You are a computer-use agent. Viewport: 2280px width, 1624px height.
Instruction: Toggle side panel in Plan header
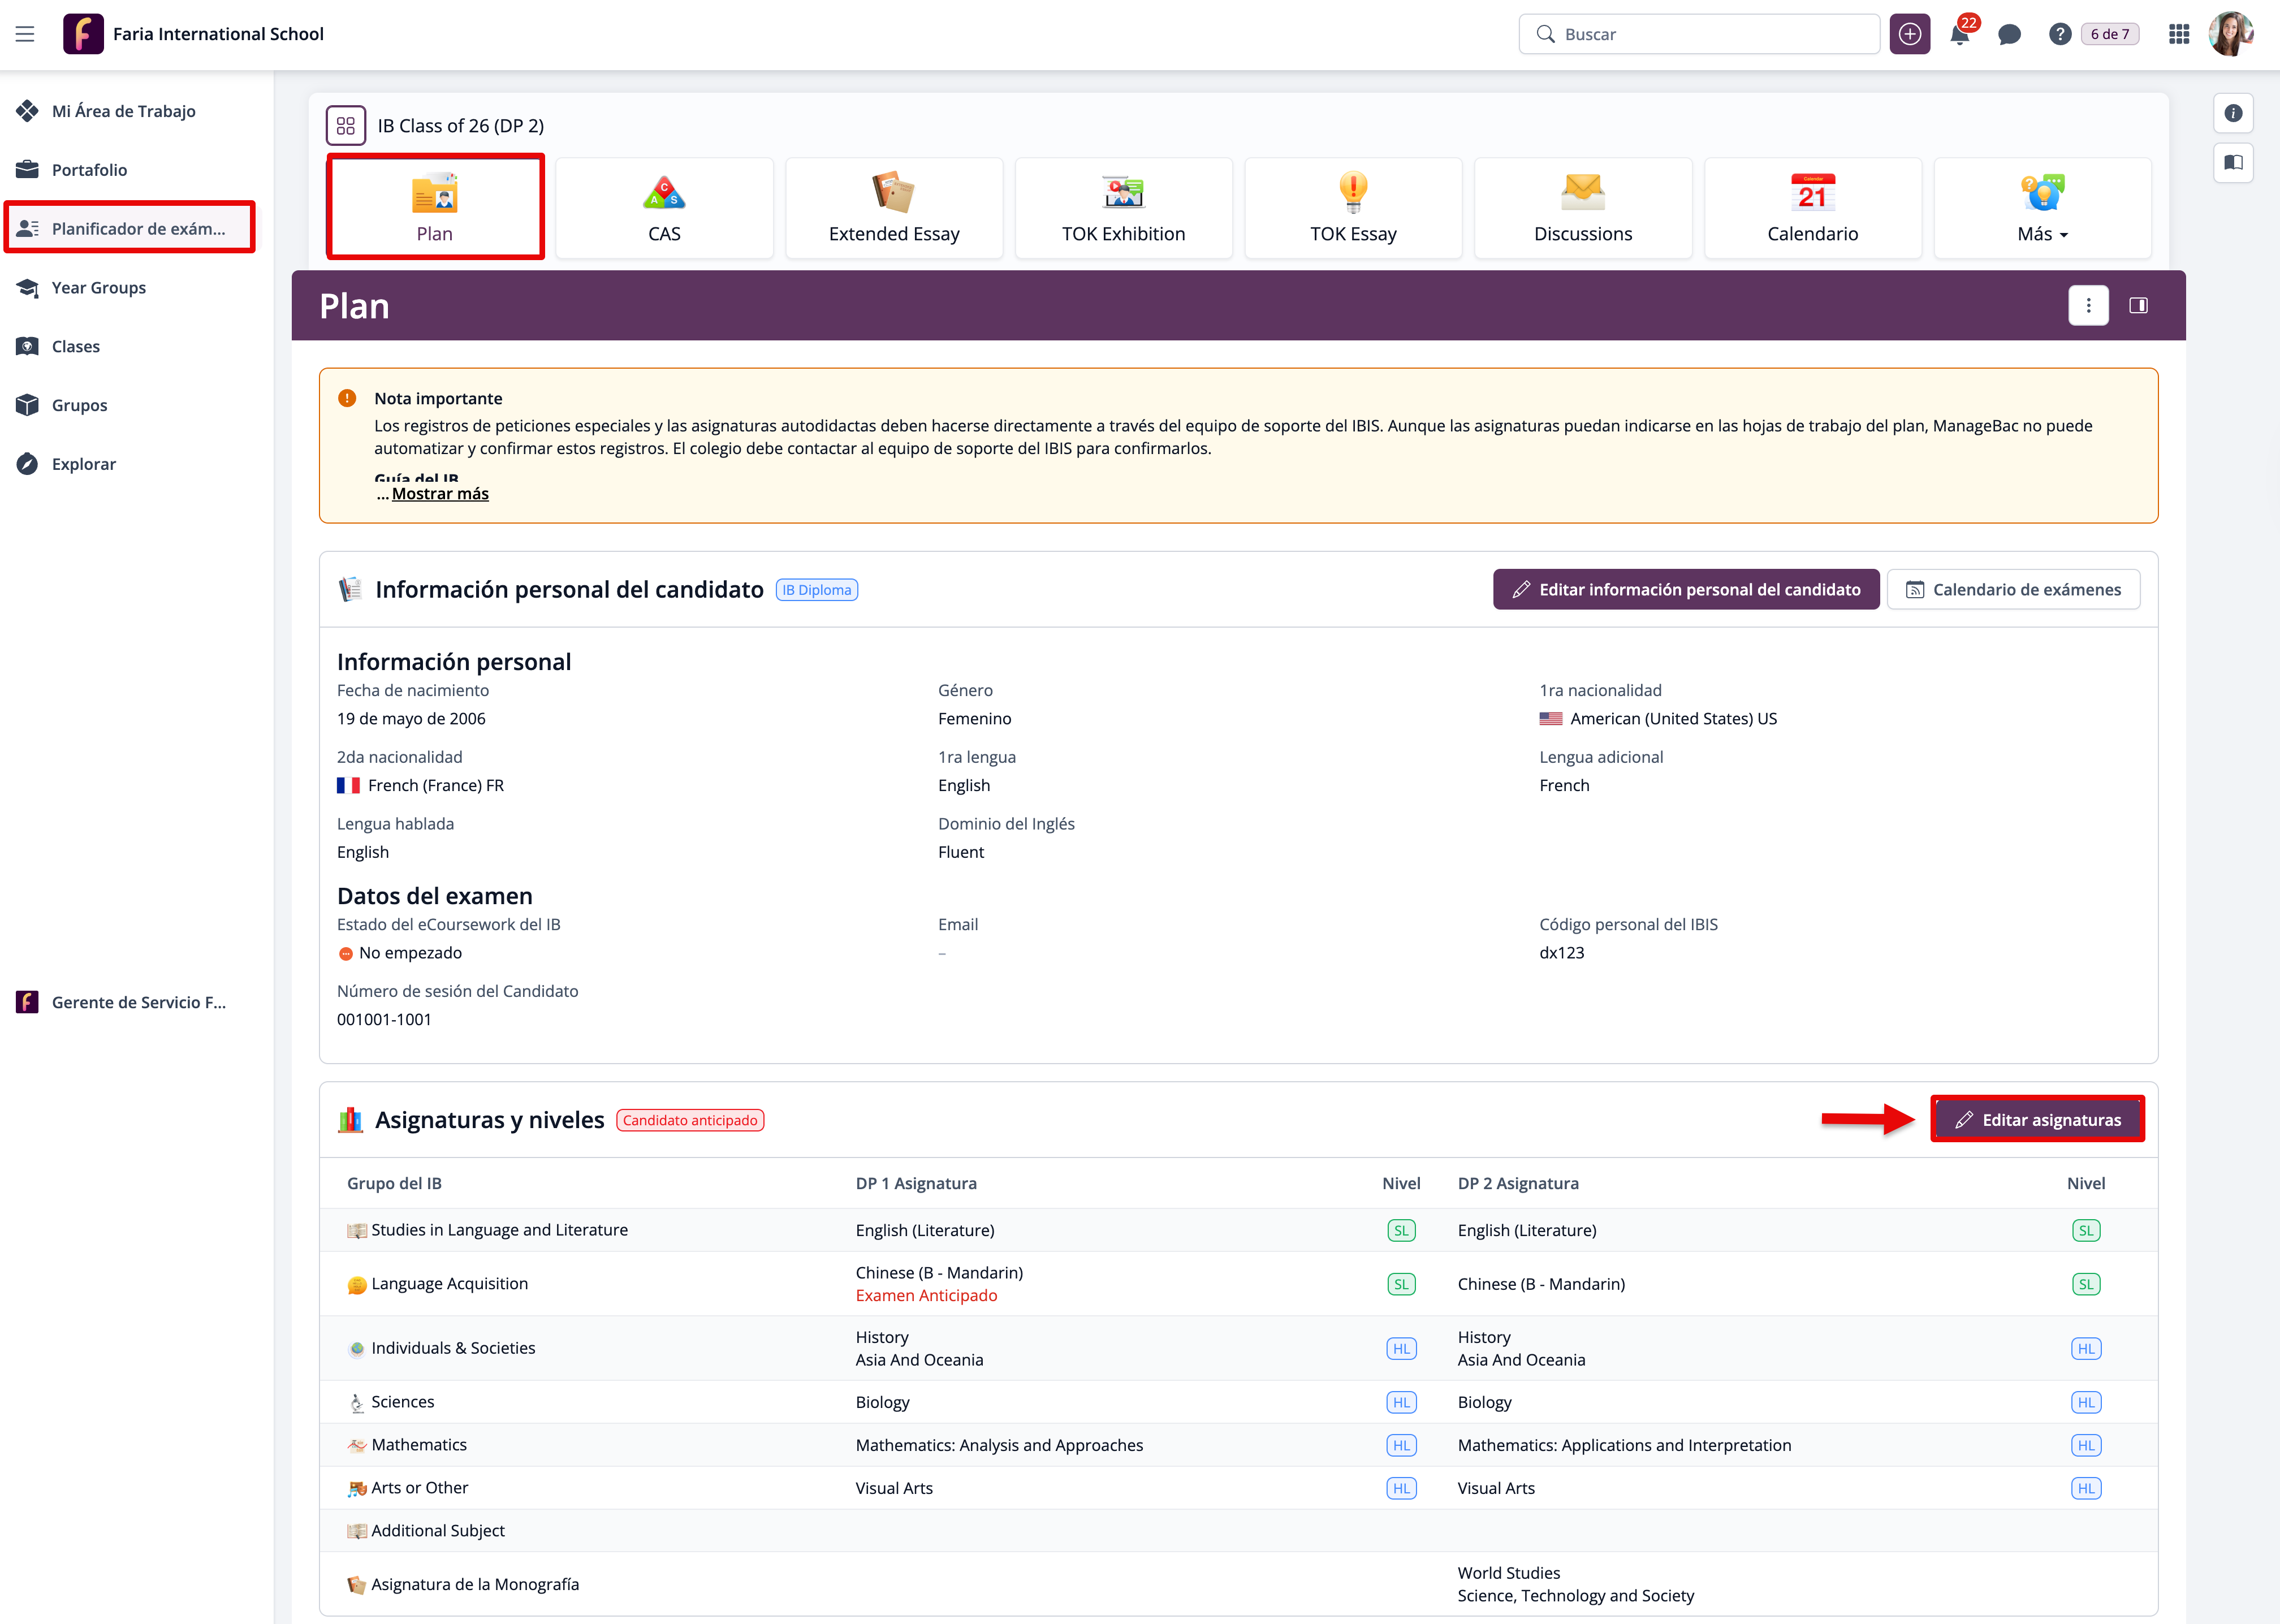pos(2138,306)
